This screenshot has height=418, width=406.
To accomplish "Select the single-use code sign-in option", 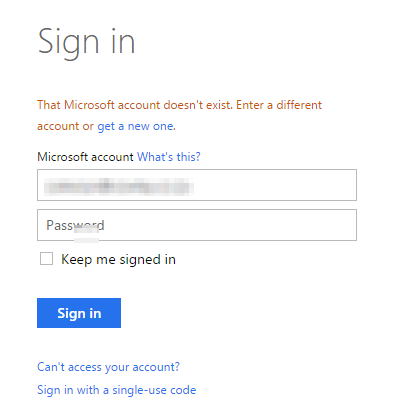I will pos(117,390).
